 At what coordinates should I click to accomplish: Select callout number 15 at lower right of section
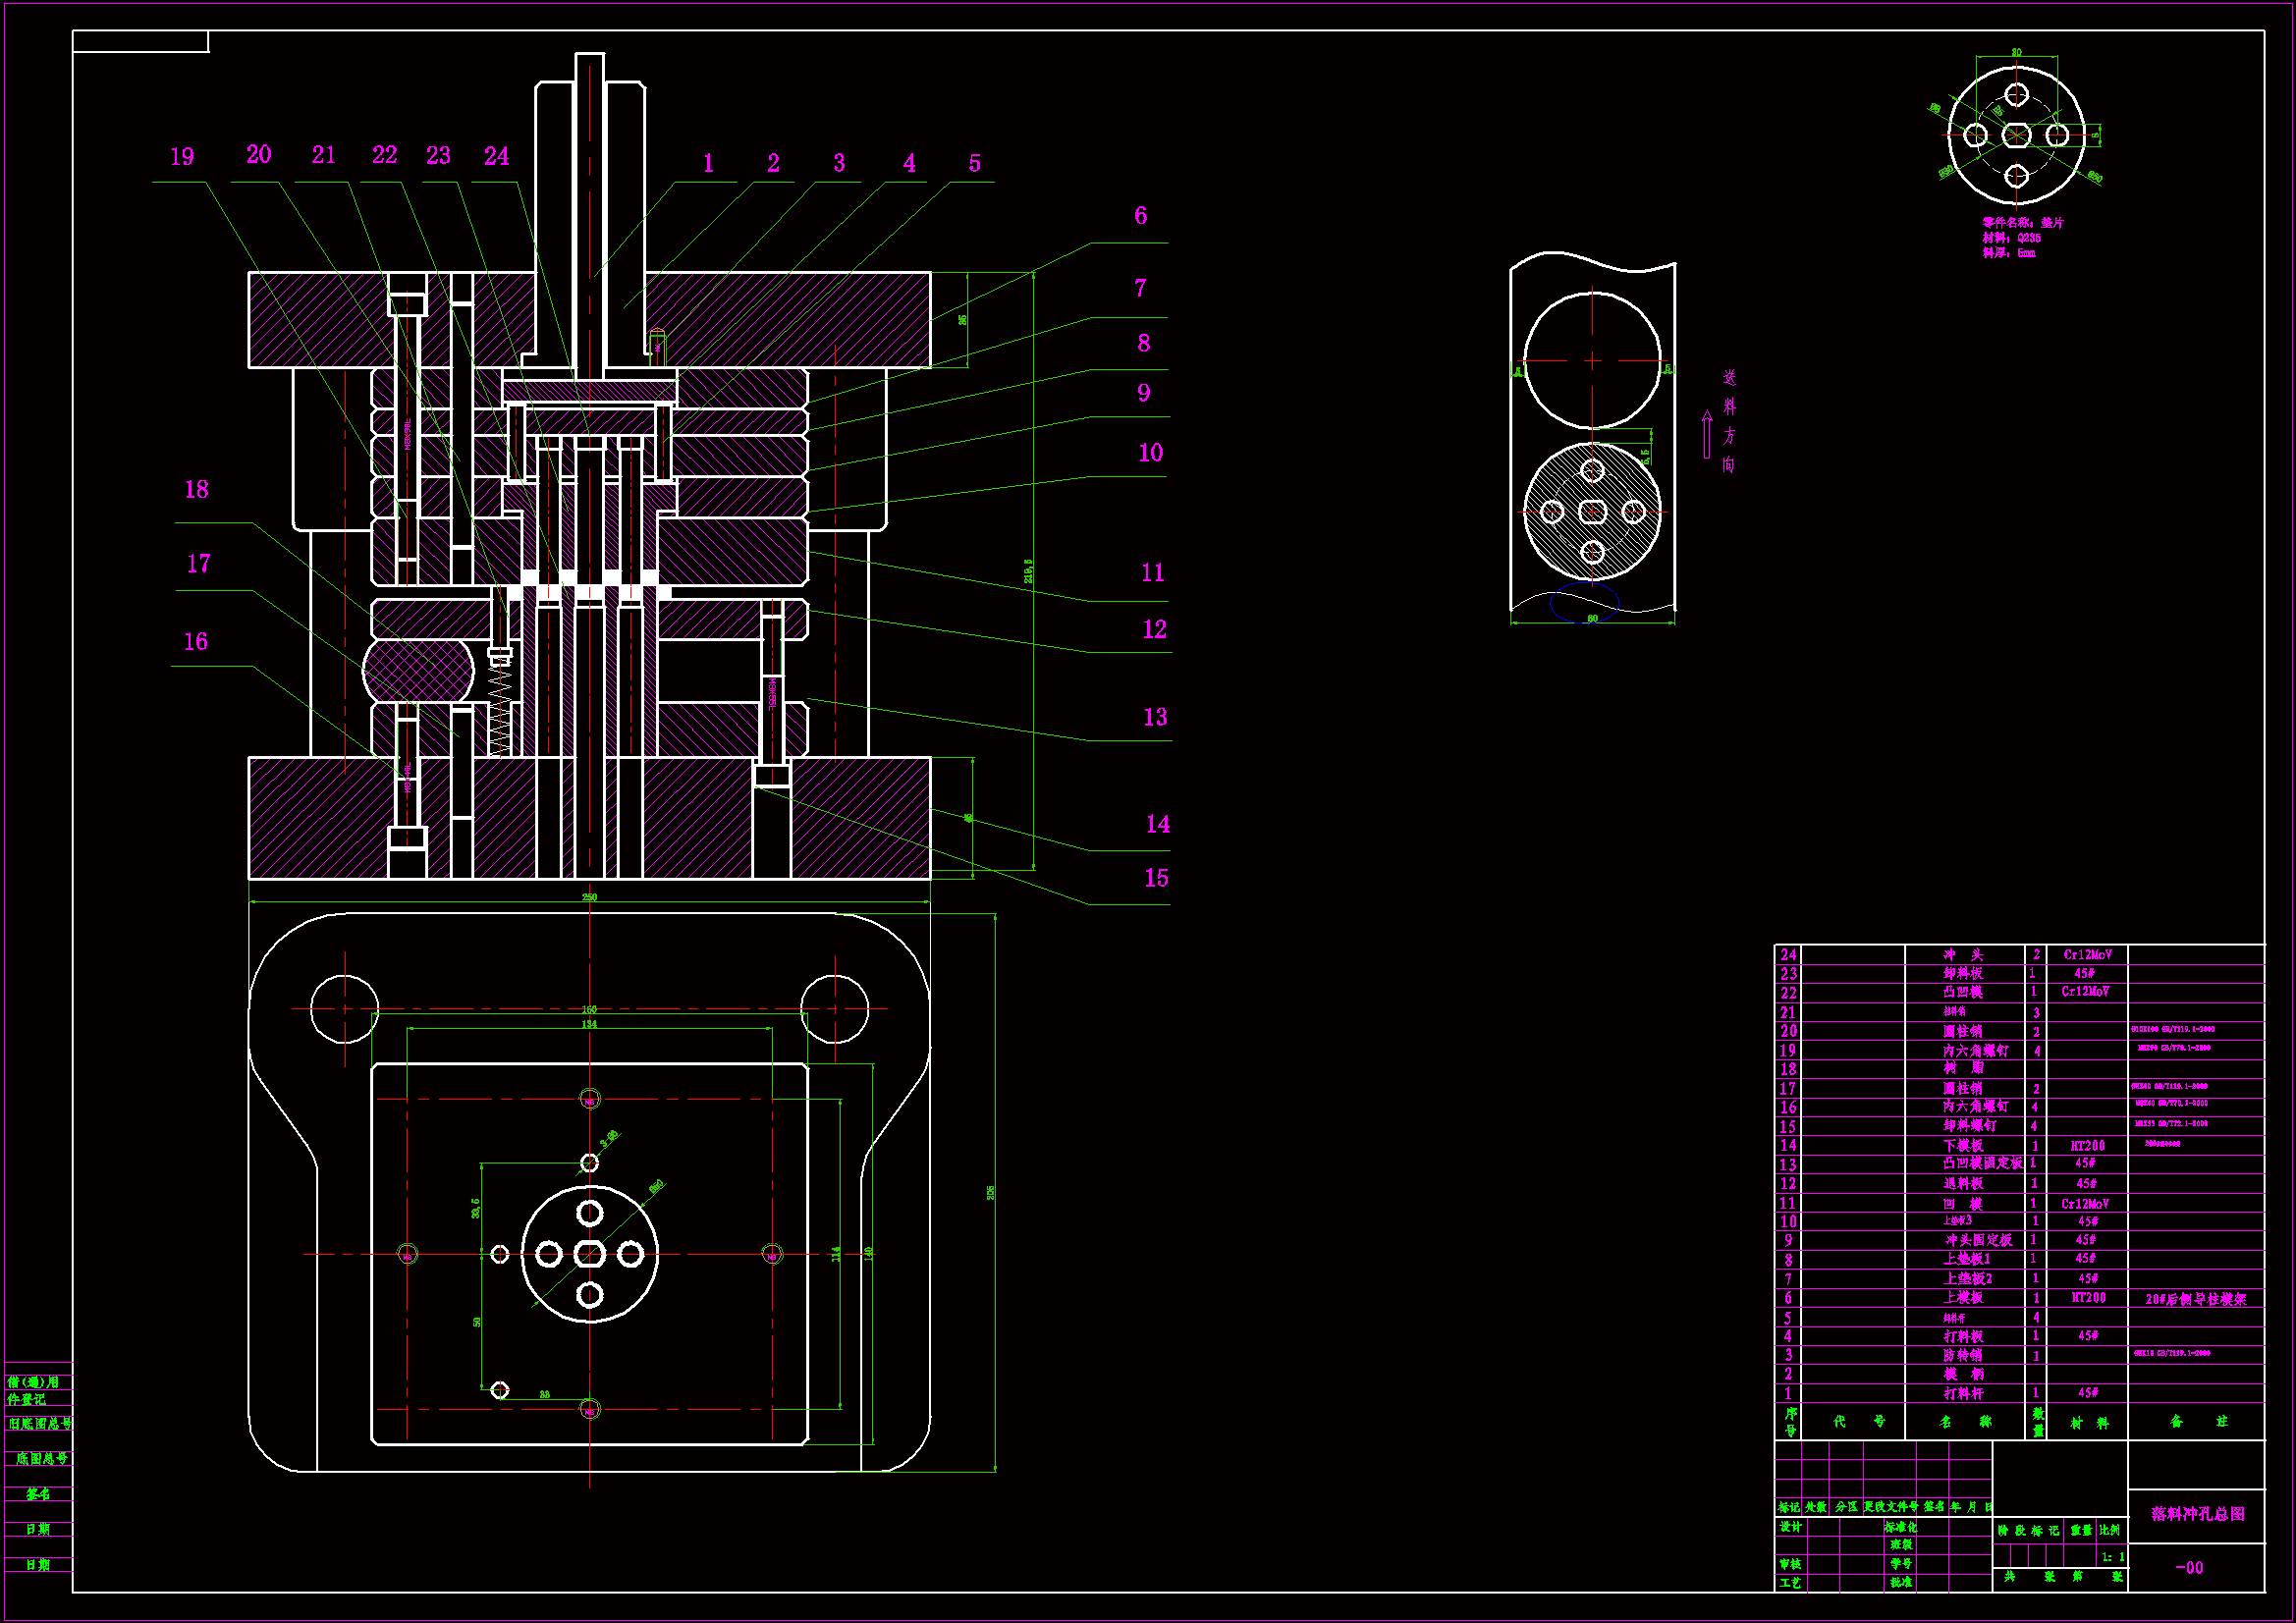(1155, 878)
